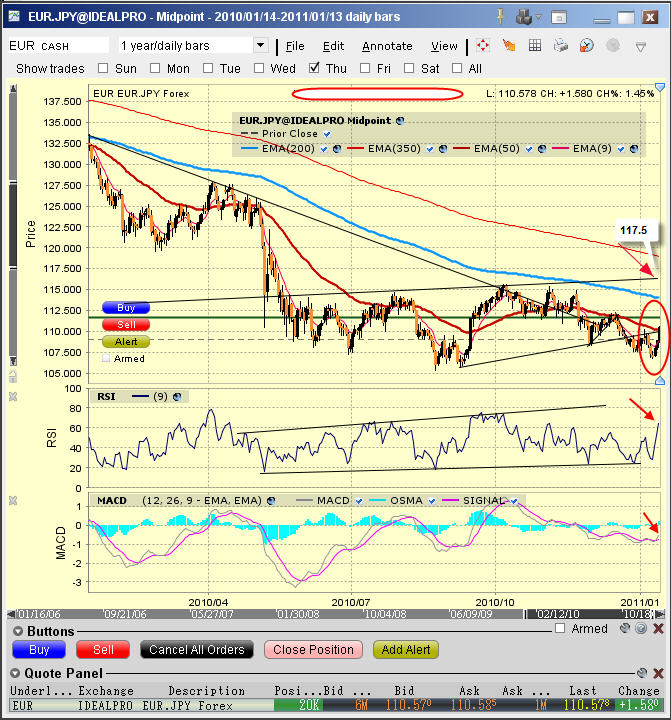Screen dimensions: 671x720
Task: Enable Mon show-trades checkbox
Action: pyautogui.click(x=155, y=68)
